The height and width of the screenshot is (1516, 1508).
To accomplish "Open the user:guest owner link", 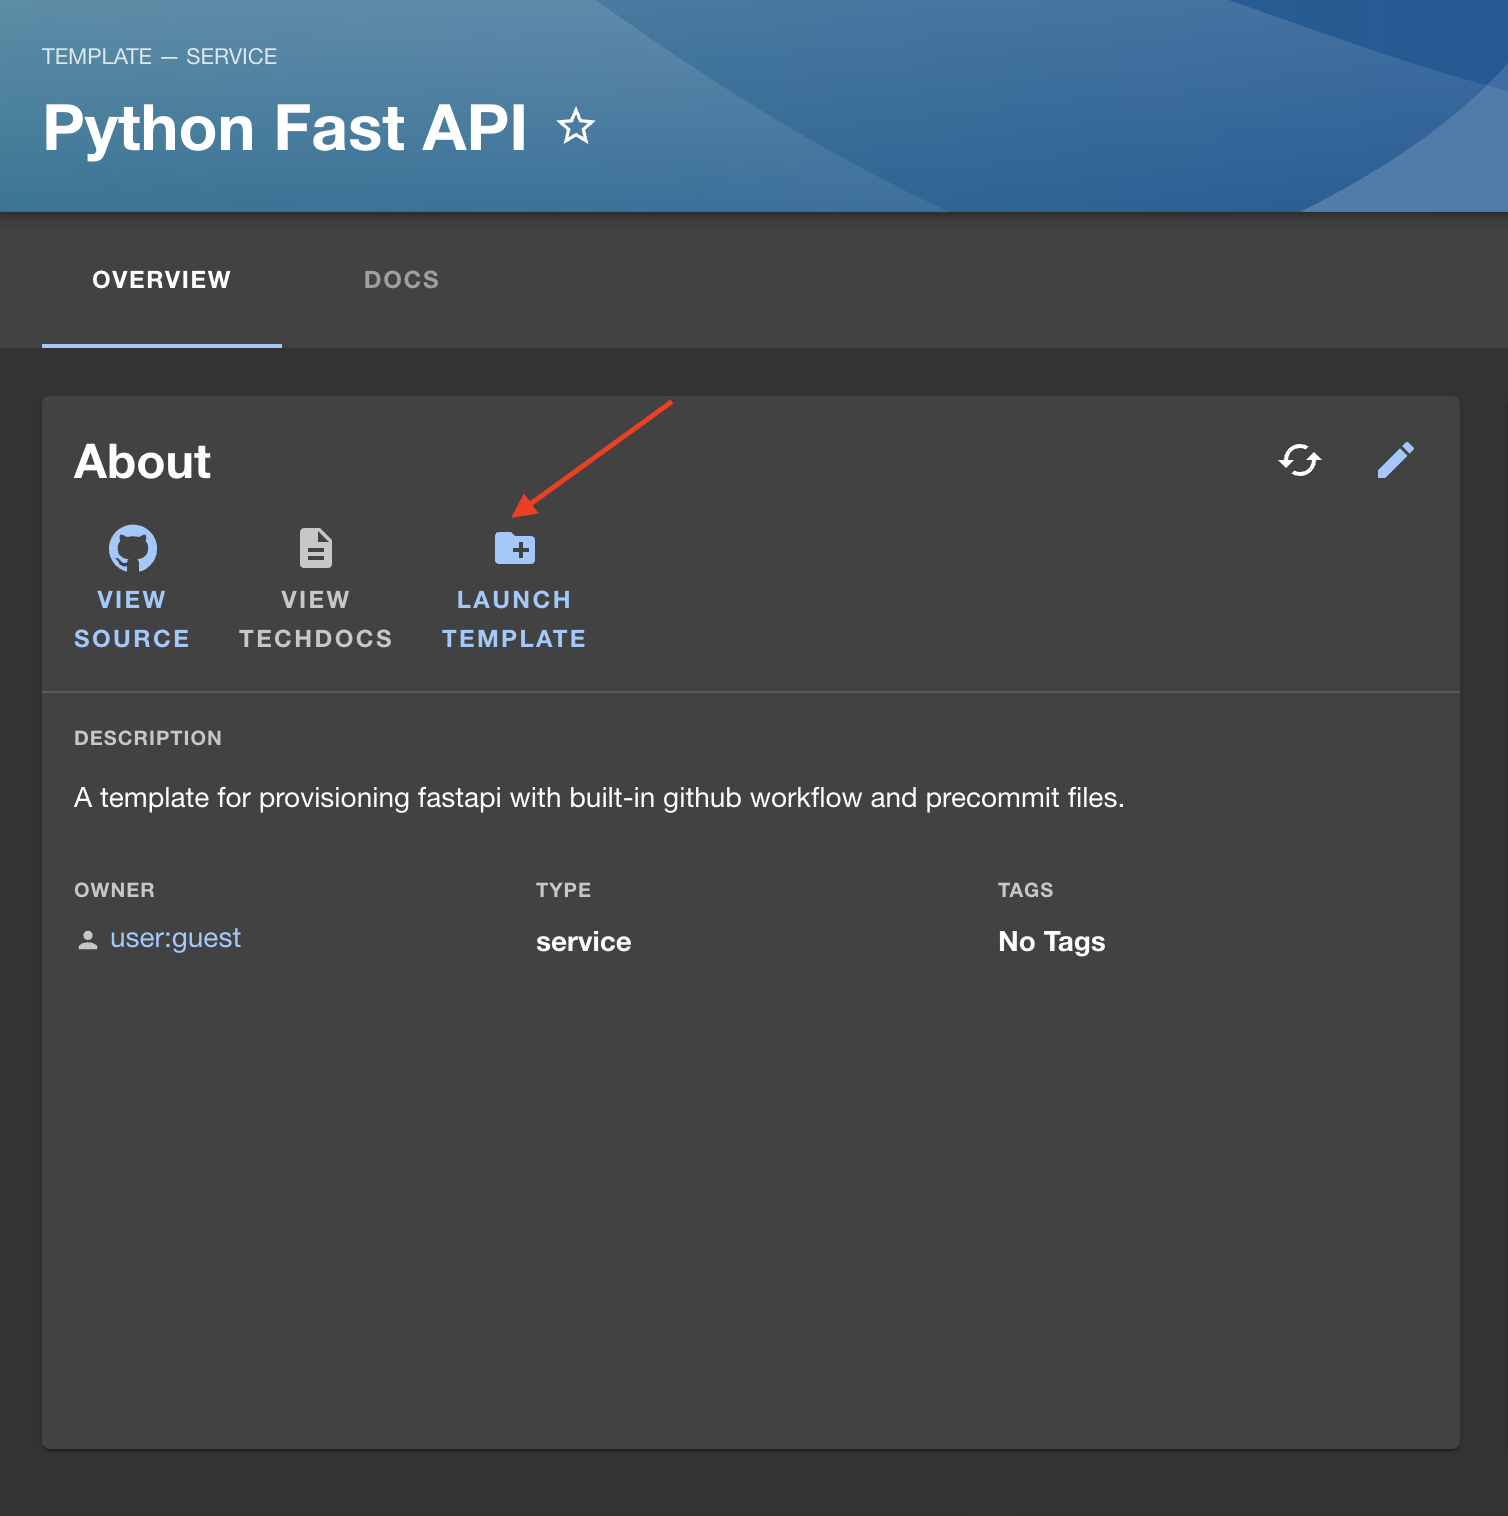I will [175, 938].
